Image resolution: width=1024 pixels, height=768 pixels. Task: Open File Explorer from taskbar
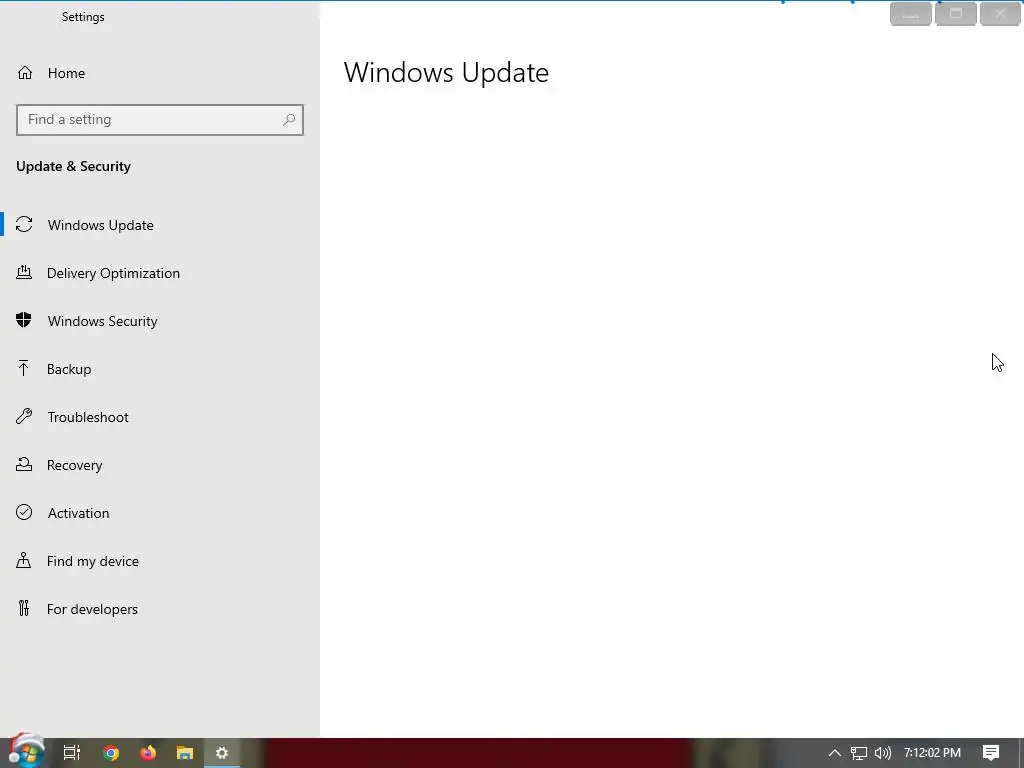(x=185, y=753)
